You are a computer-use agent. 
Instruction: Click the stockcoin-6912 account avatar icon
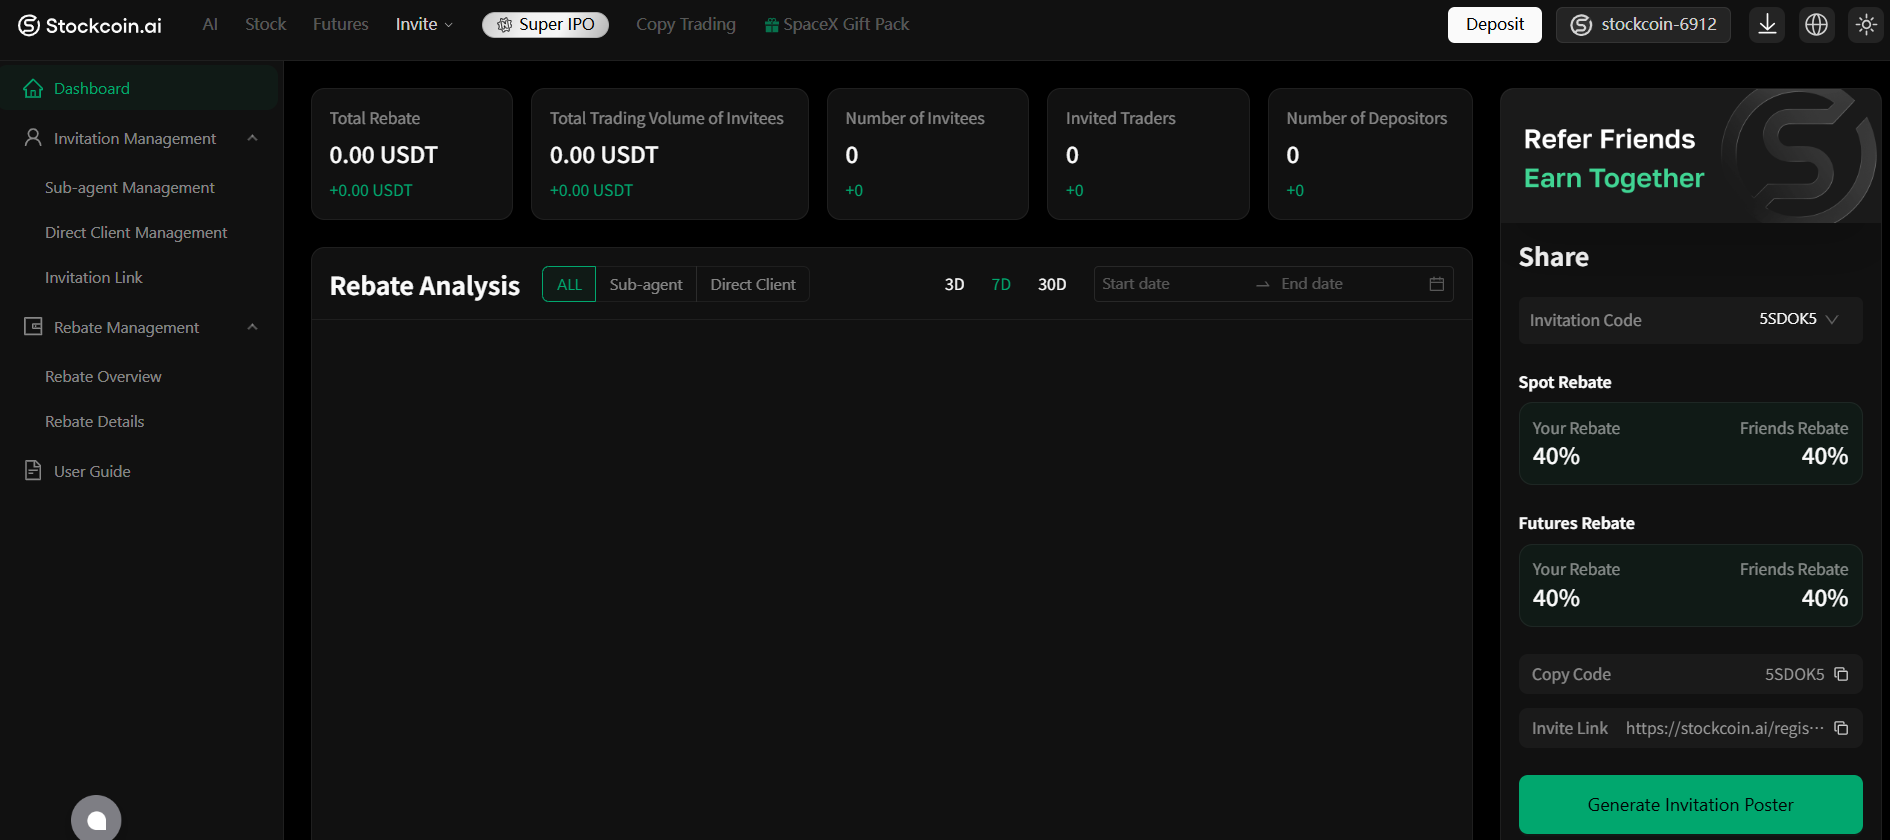(1581, 25)
